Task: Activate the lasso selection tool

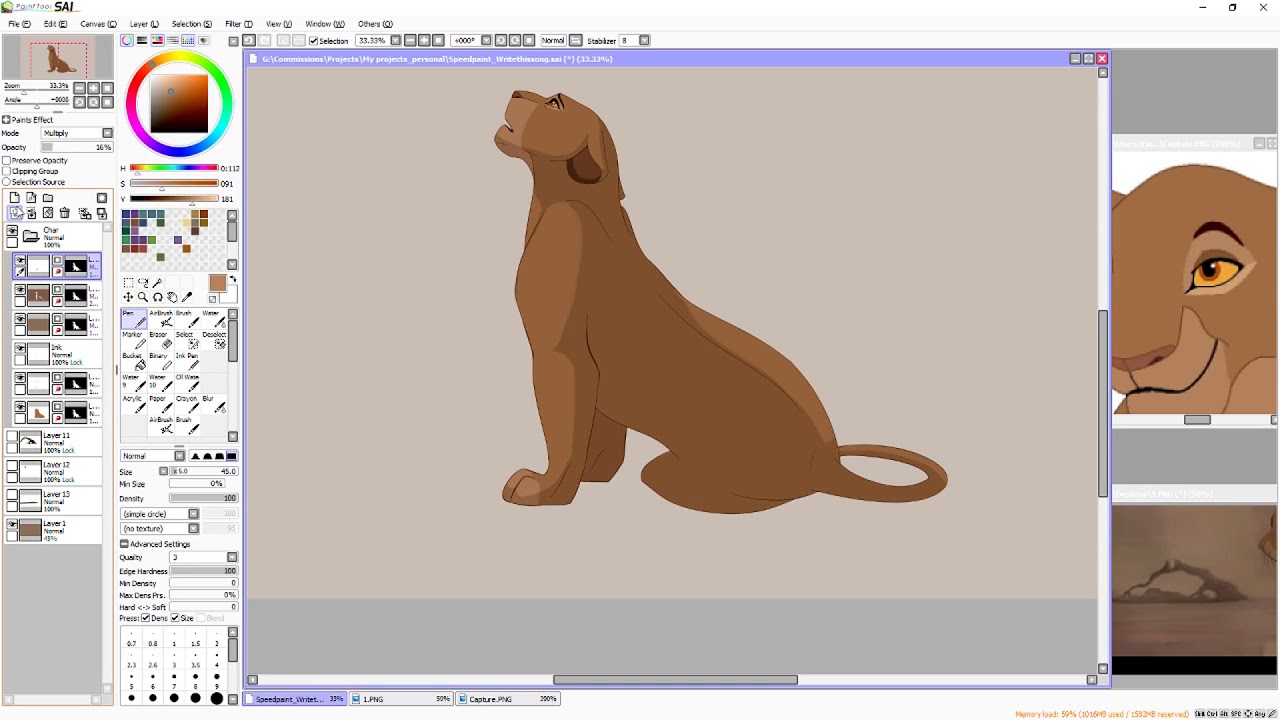Action: [x=143, y=283]
